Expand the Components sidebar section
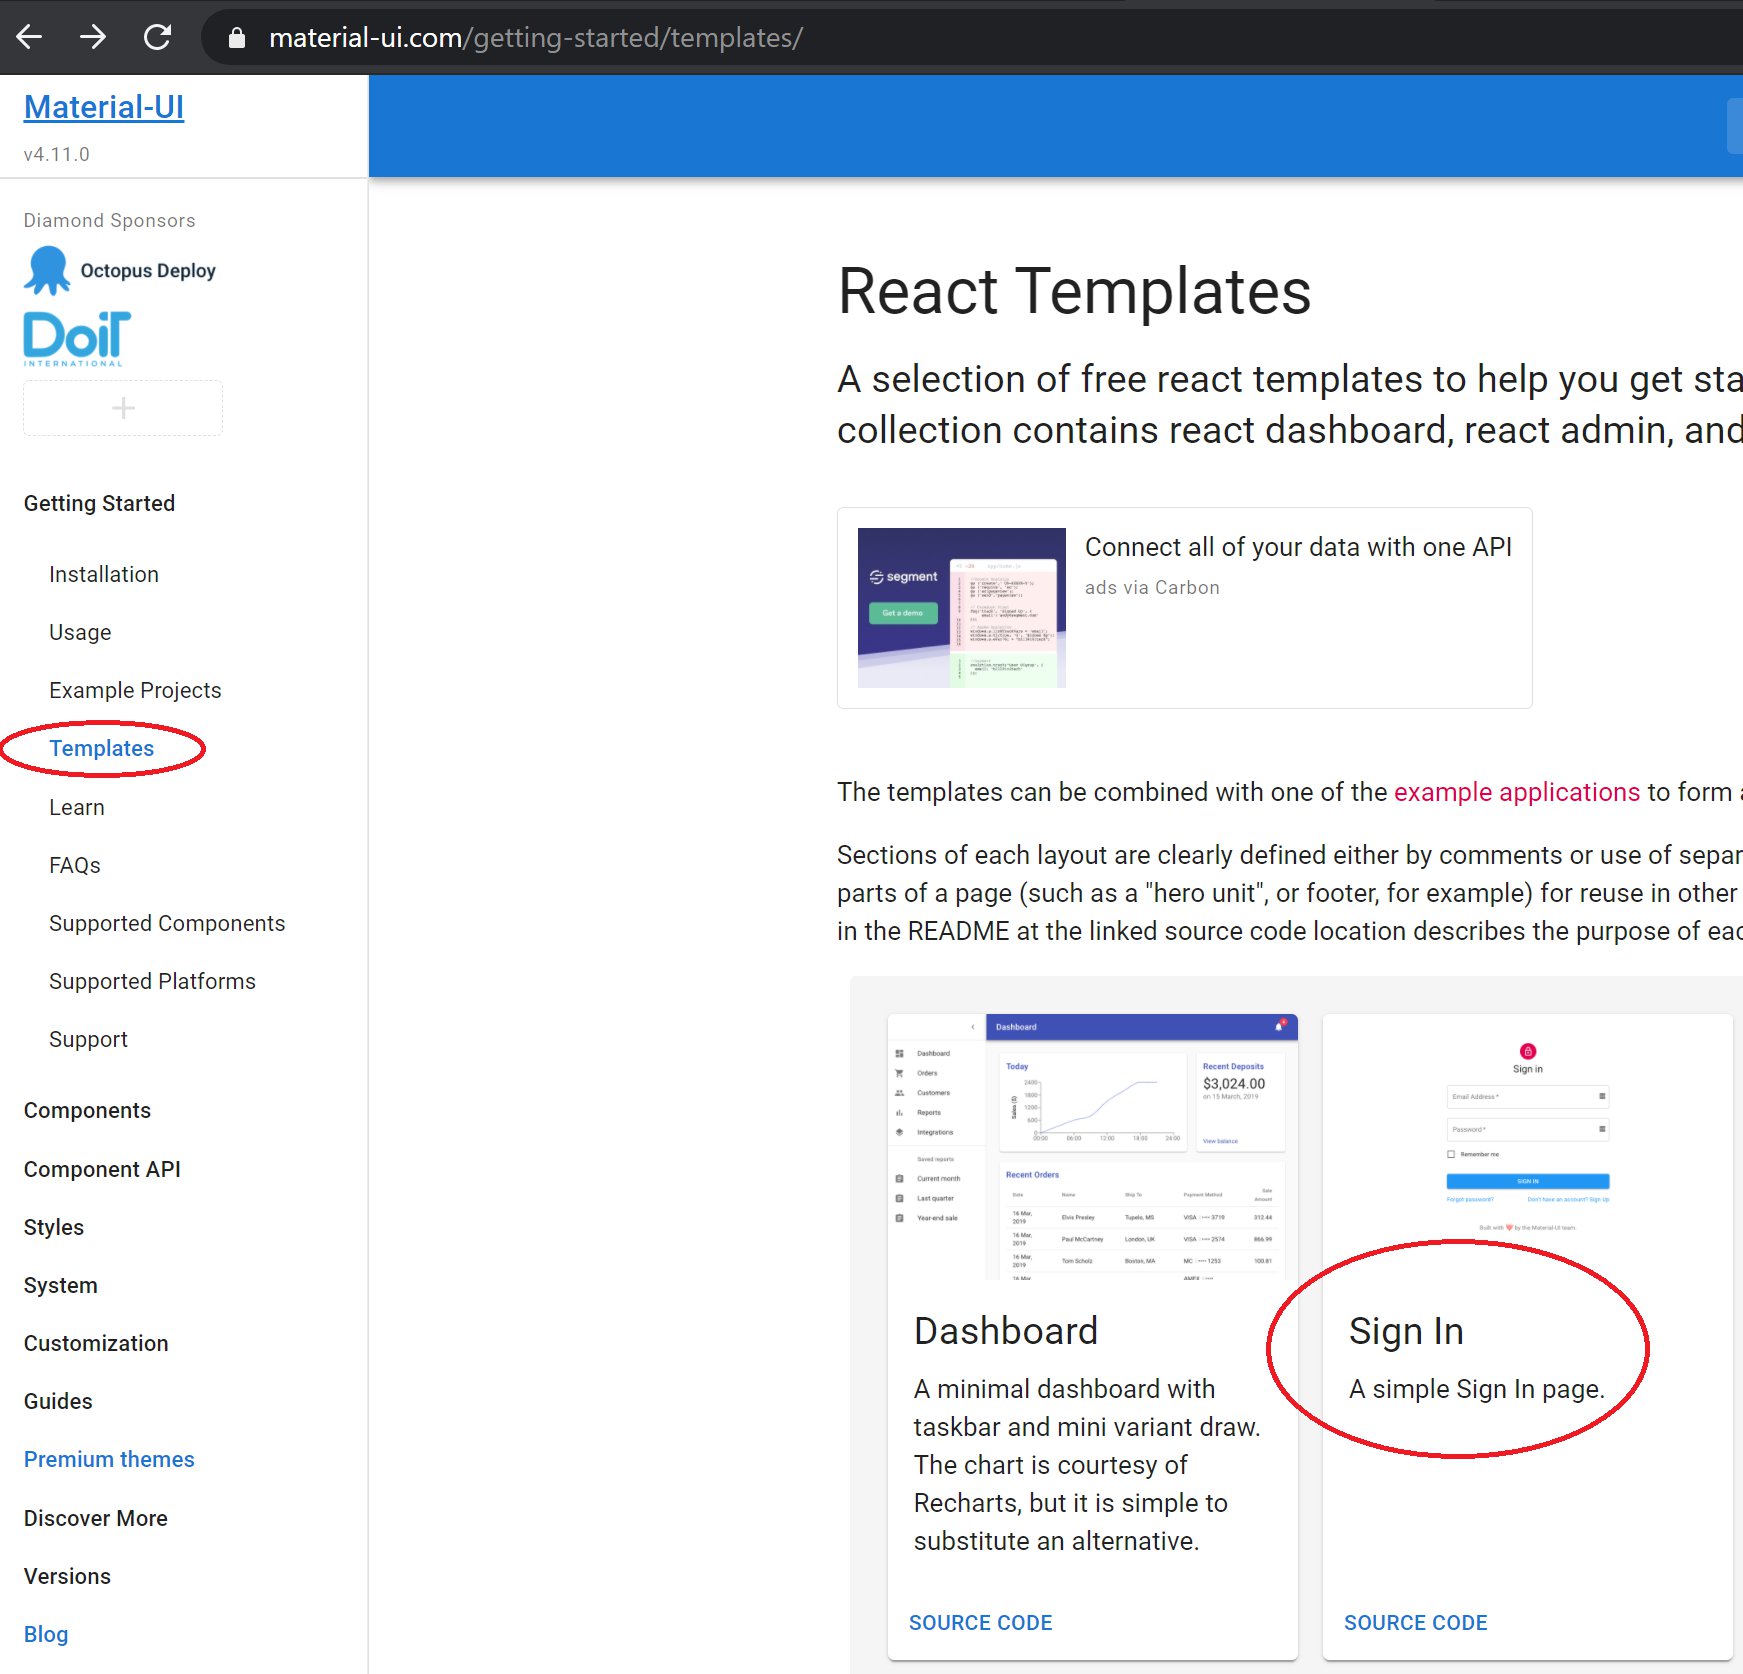 (87, 1110)
